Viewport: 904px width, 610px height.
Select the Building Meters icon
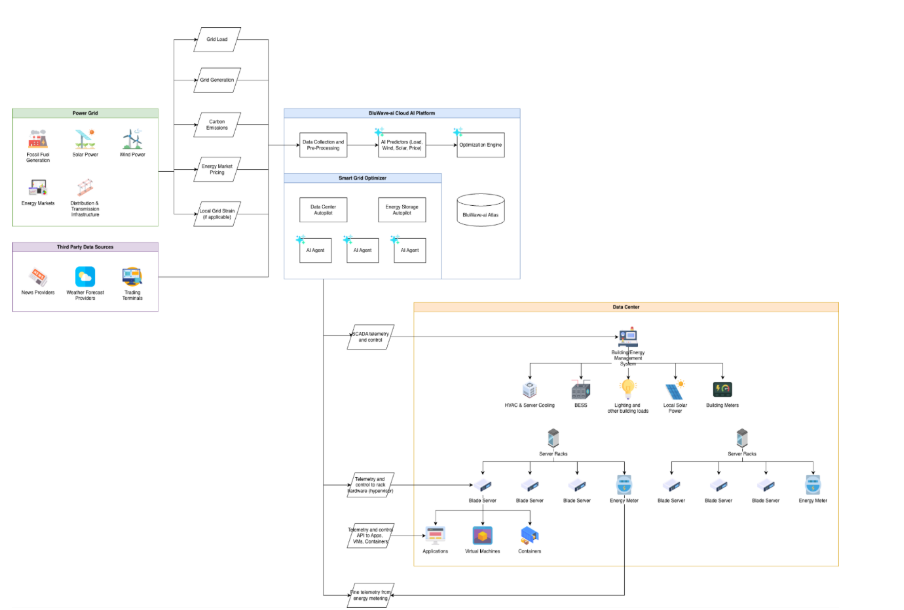point(723,389)
